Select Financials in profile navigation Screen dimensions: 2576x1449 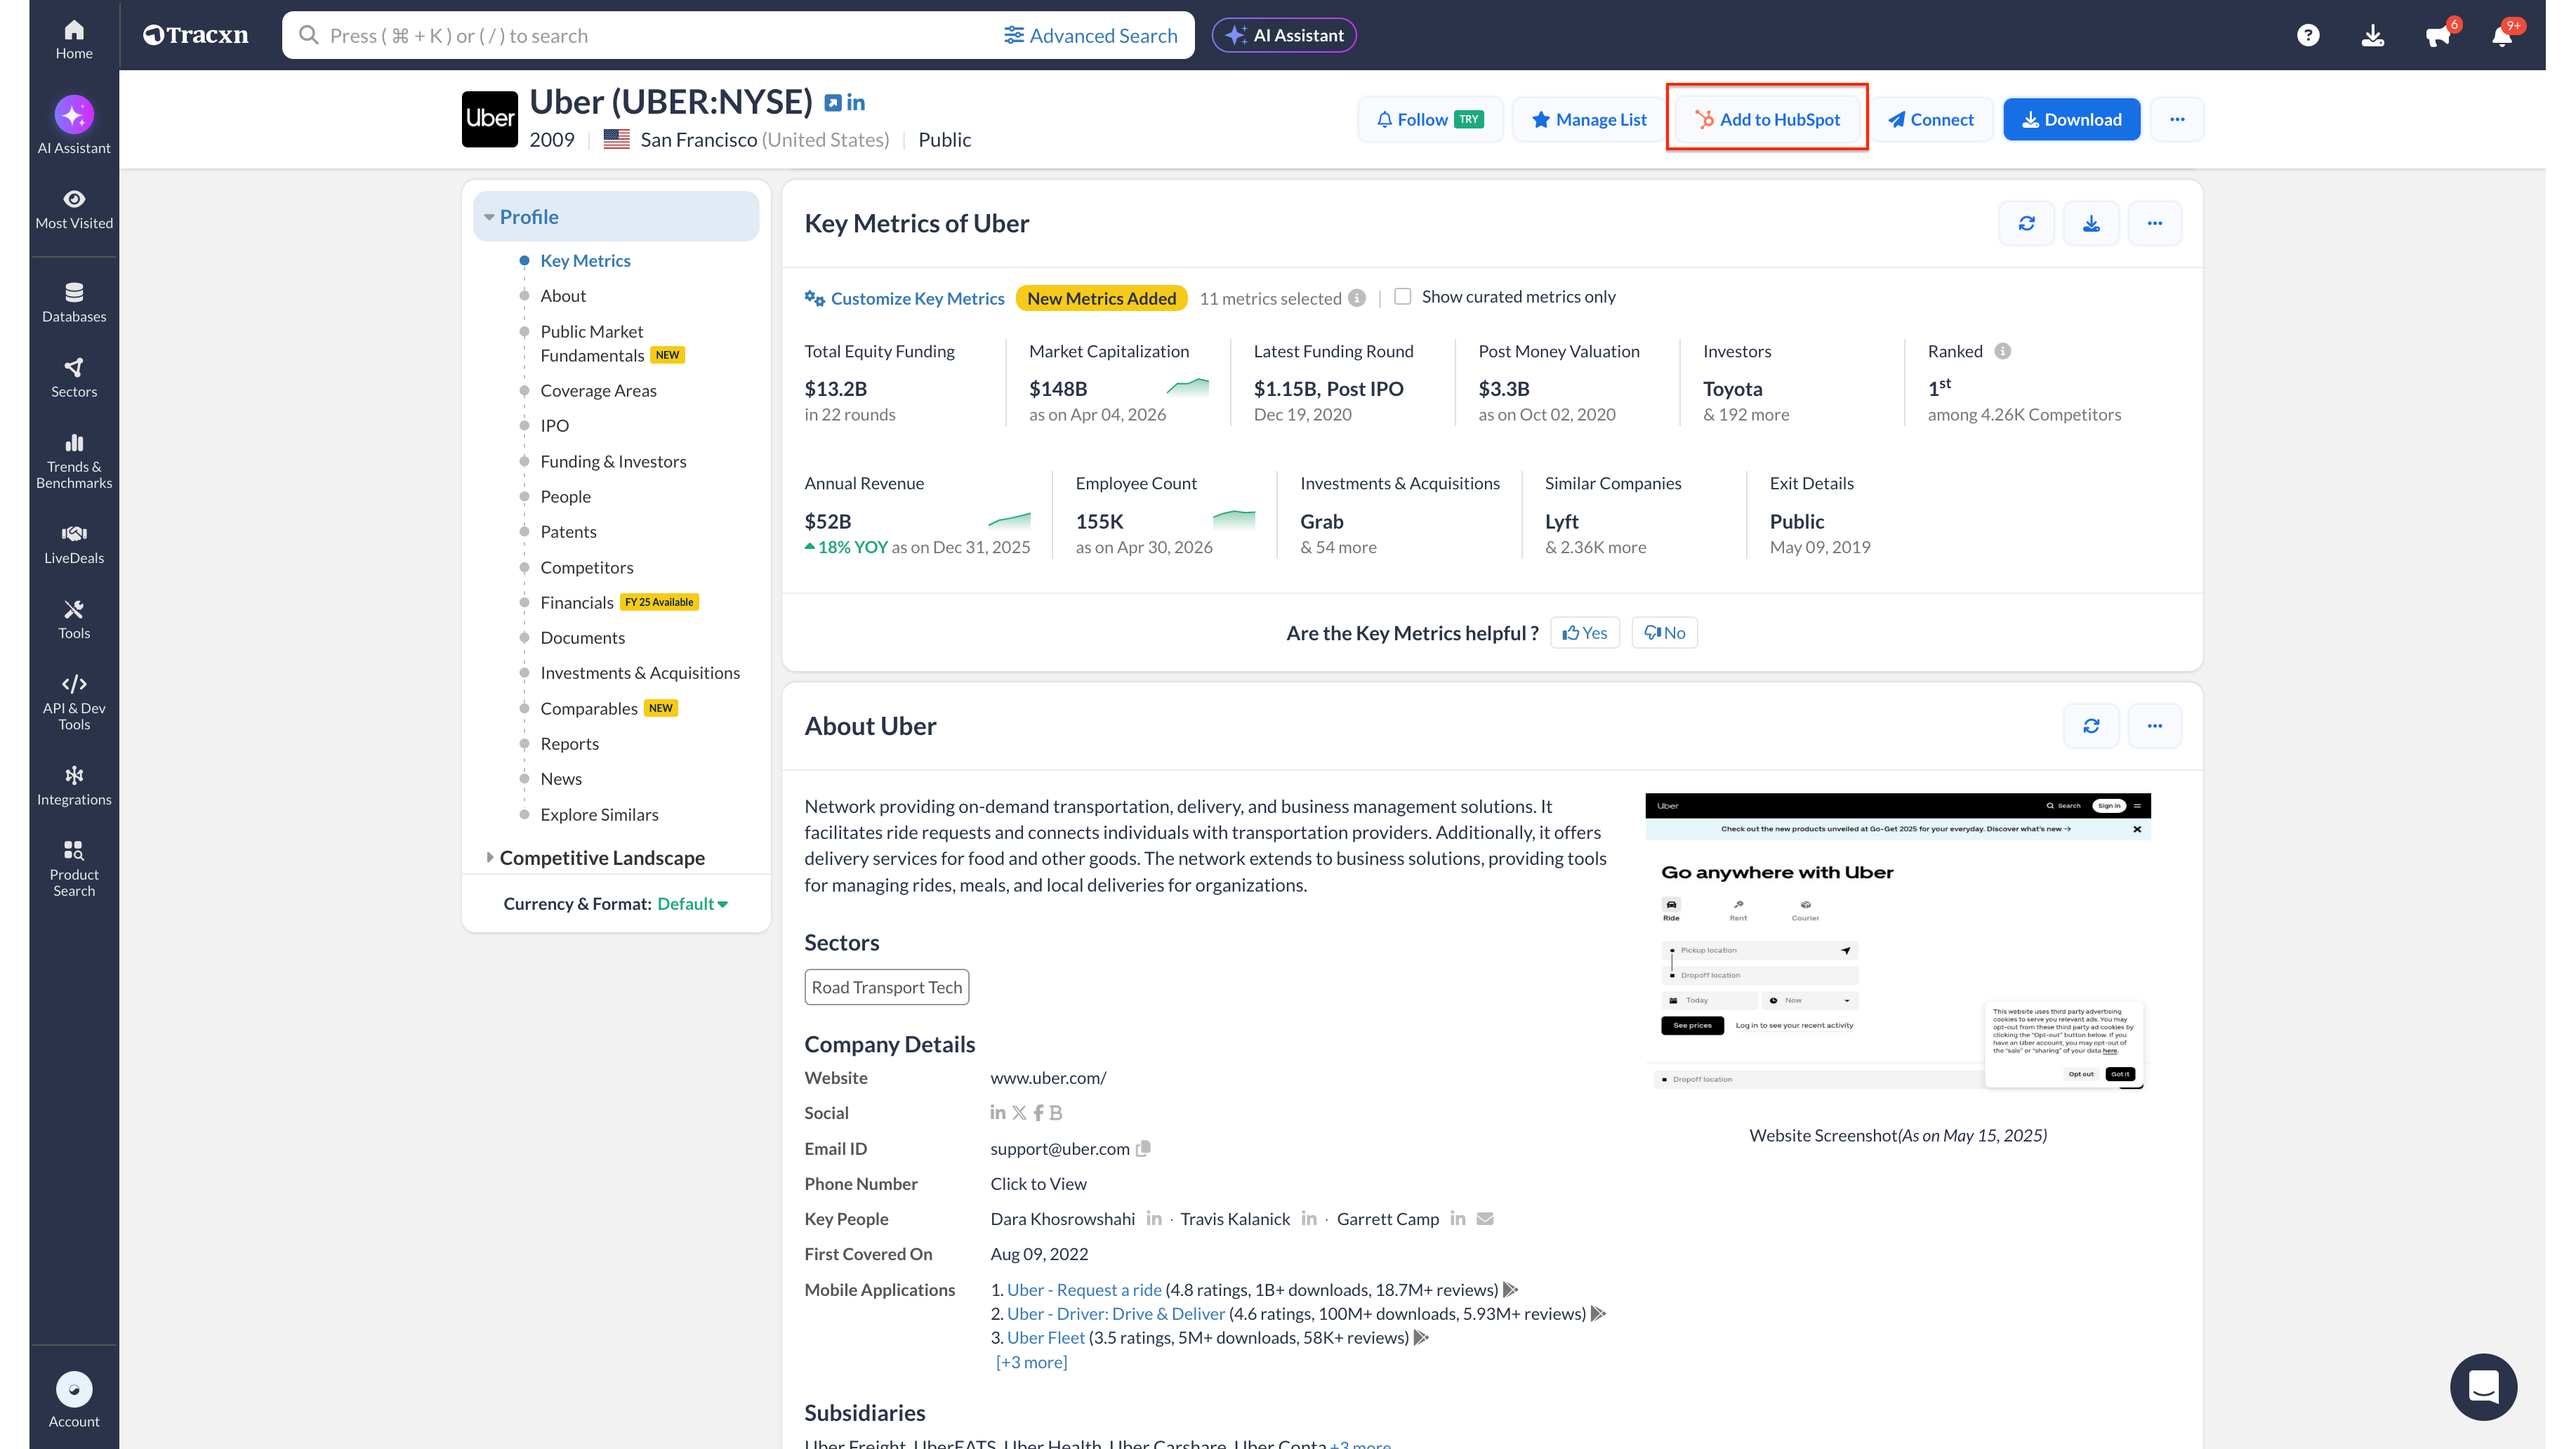coord(577,602)
